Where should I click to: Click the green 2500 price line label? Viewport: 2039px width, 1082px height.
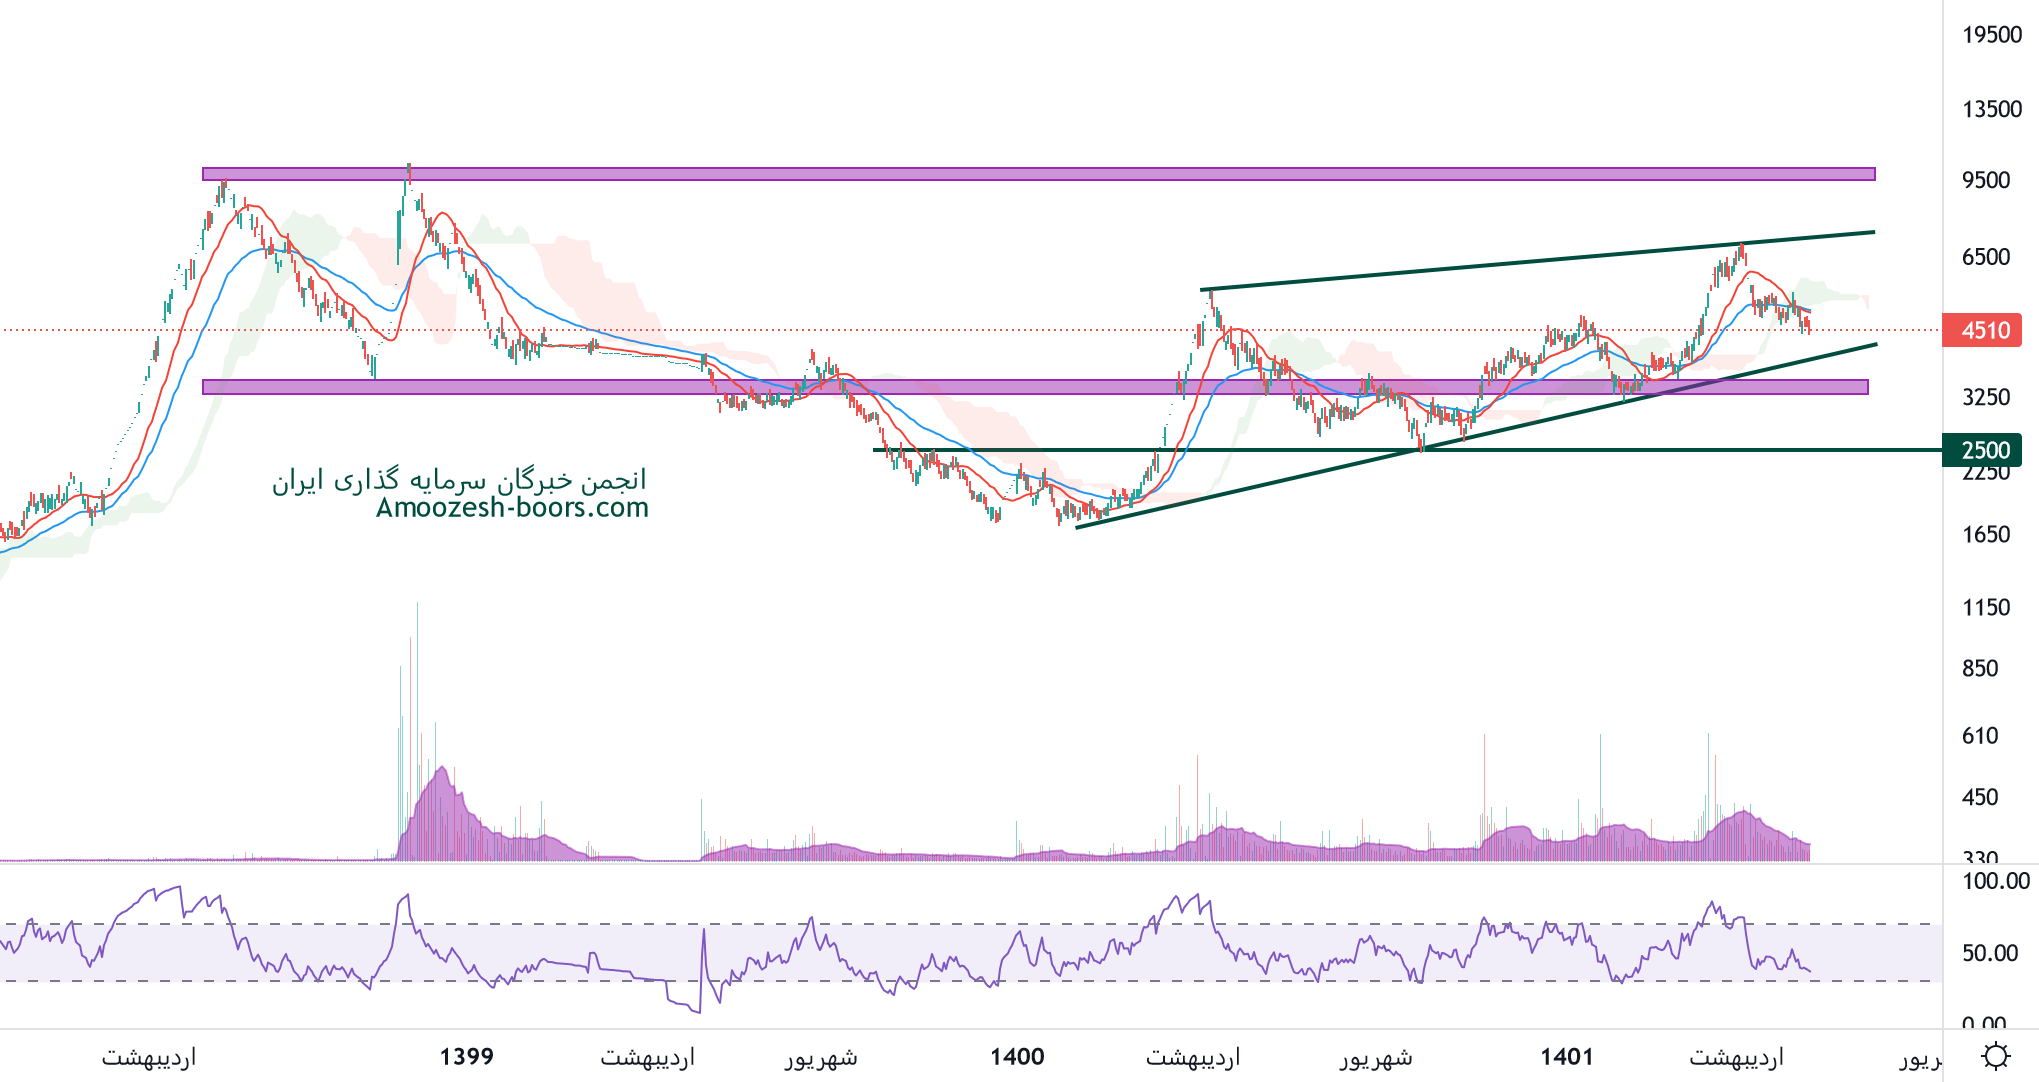(x=1981, y=450)
